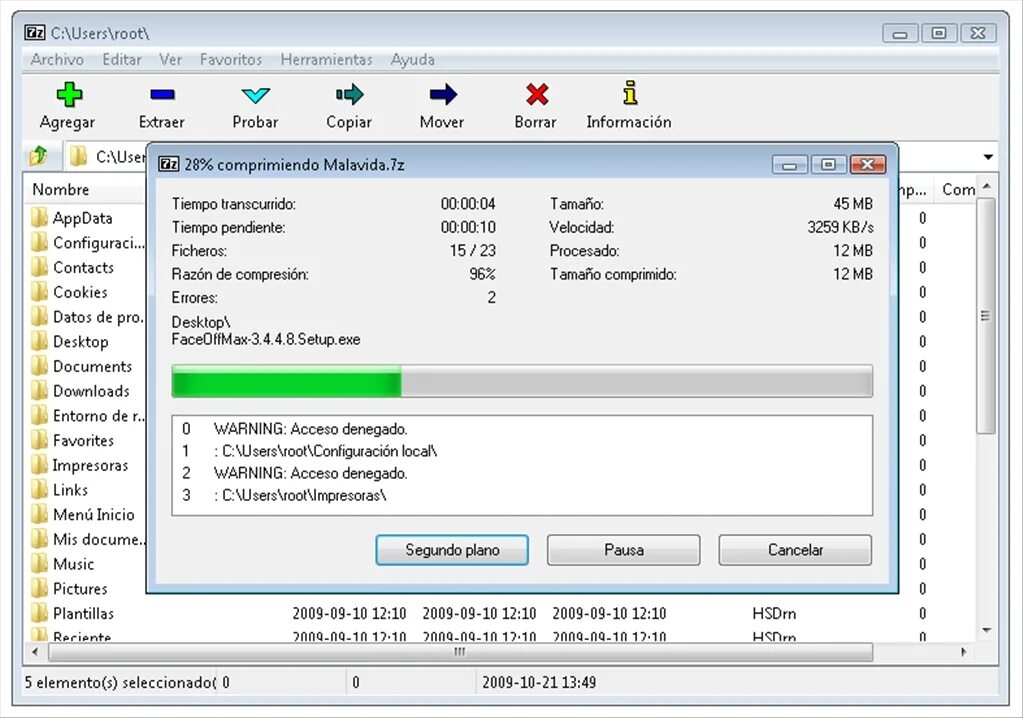This screenshot has width=1023, height=718.
Task: Click first WARNING: Acceso denegado log entry
Action: coord(311,428)
